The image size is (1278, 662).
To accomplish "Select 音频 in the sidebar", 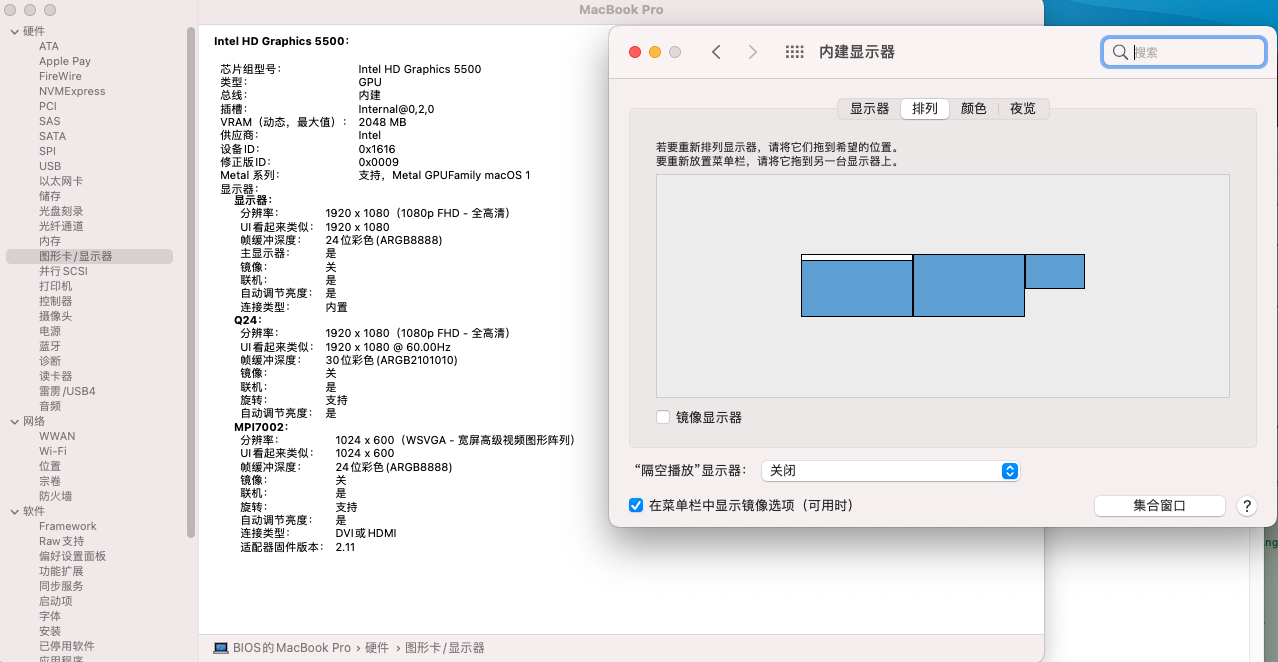I will 50,406.
